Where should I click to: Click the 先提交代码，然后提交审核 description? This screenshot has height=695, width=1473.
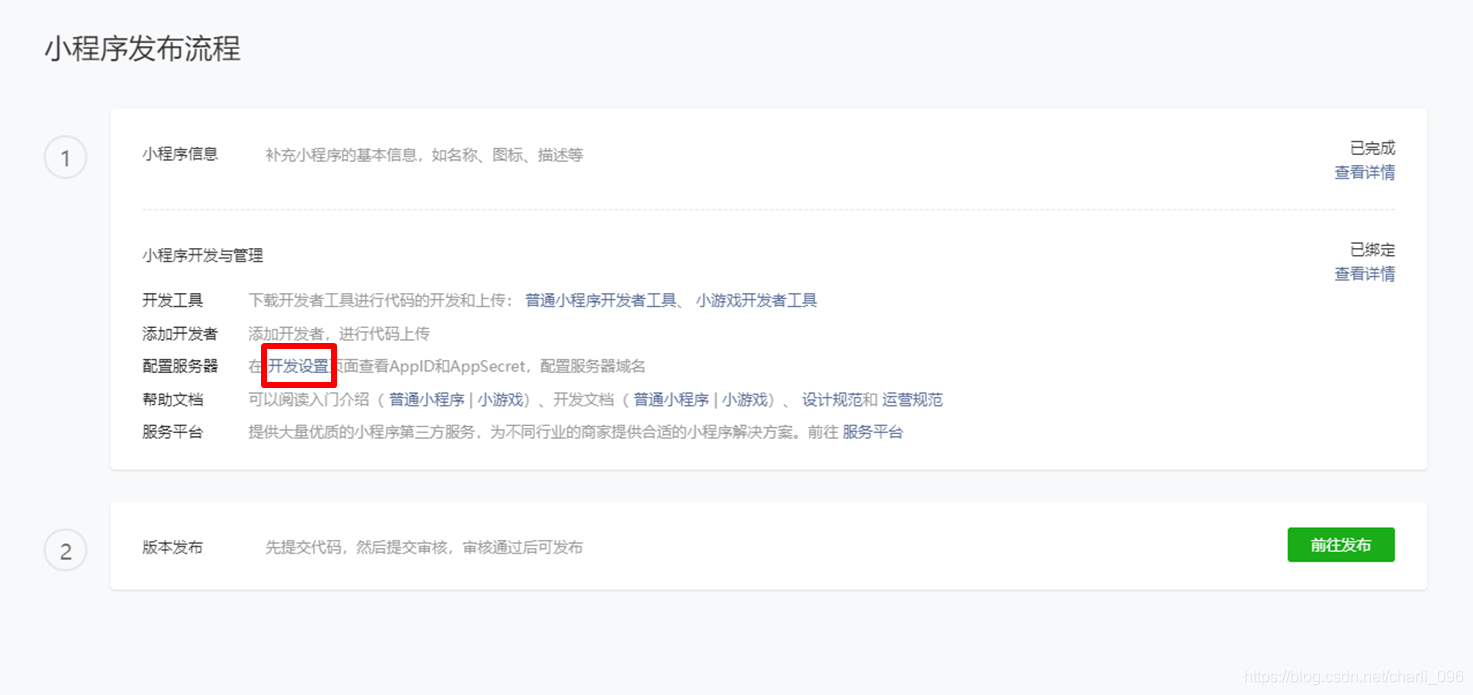pos(424,547)
